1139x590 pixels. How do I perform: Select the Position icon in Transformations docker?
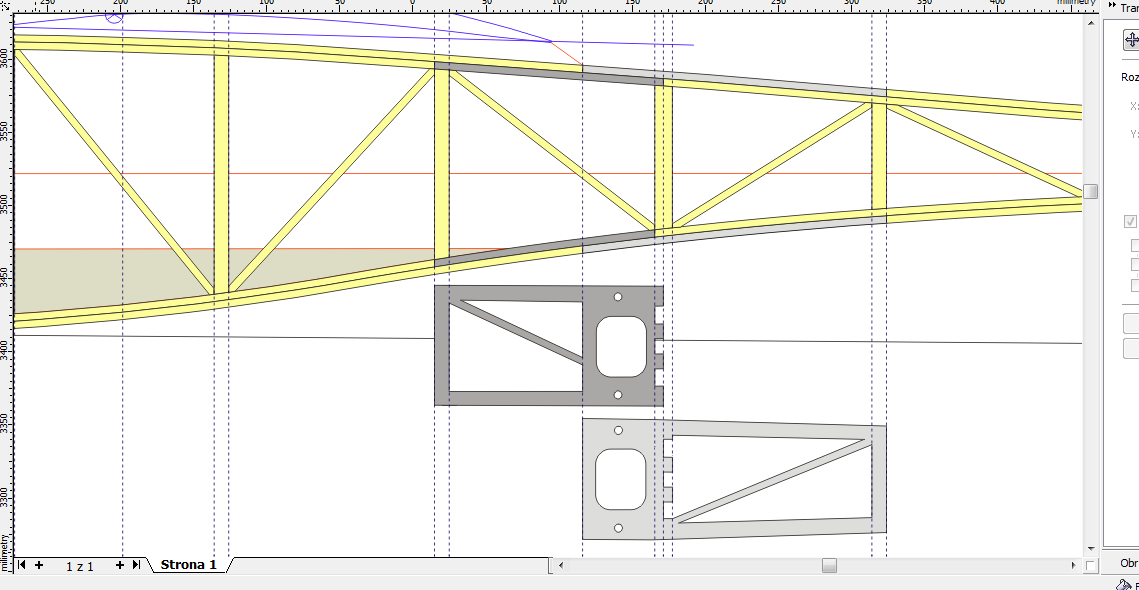[1131, 40]
